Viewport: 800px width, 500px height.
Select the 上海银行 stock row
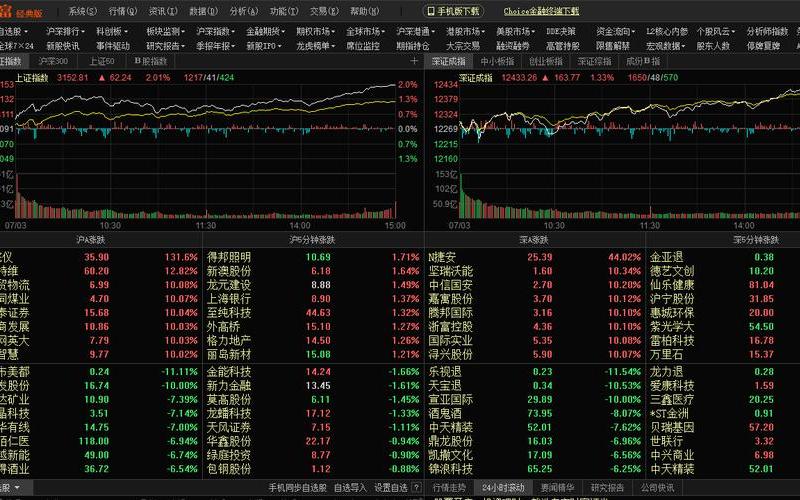point(313,299)
